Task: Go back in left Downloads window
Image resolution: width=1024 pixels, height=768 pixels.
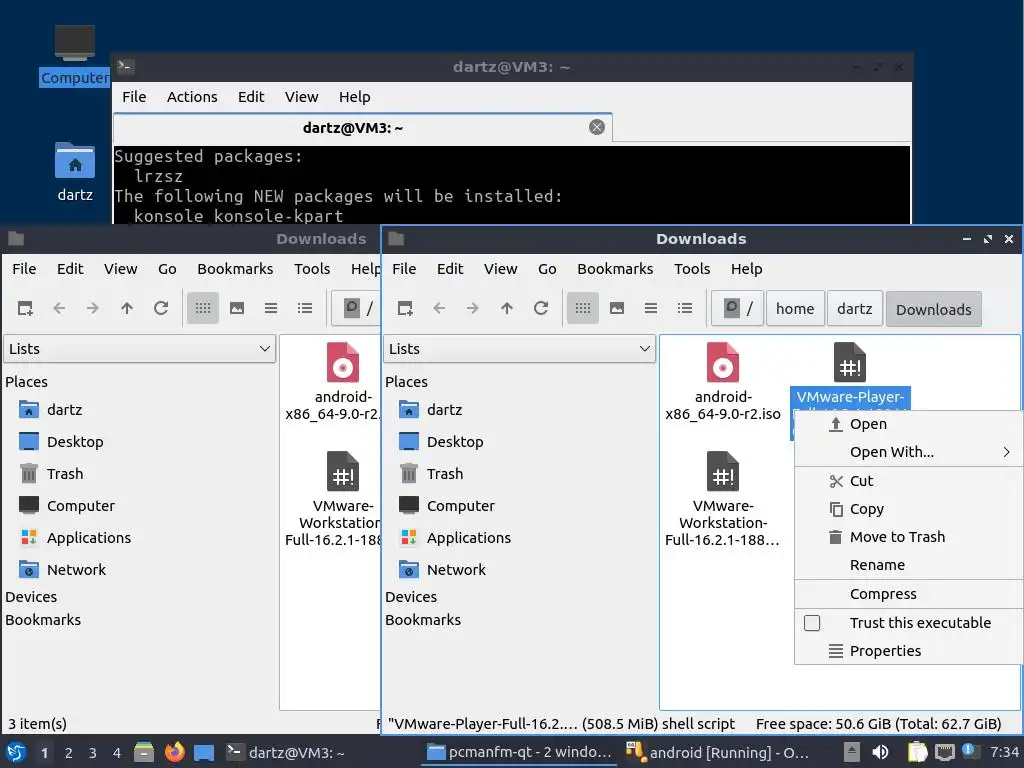Action: pyautogui.click(x=59, y=308)
